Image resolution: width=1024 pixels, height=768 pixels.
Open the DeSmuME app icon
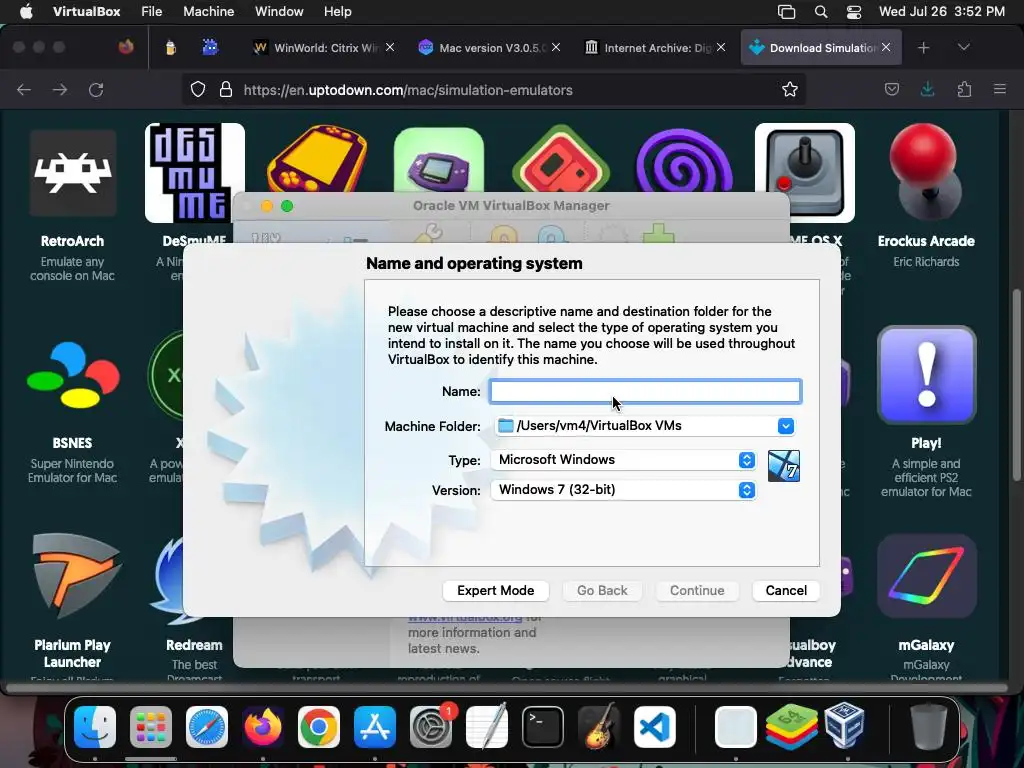195,173
